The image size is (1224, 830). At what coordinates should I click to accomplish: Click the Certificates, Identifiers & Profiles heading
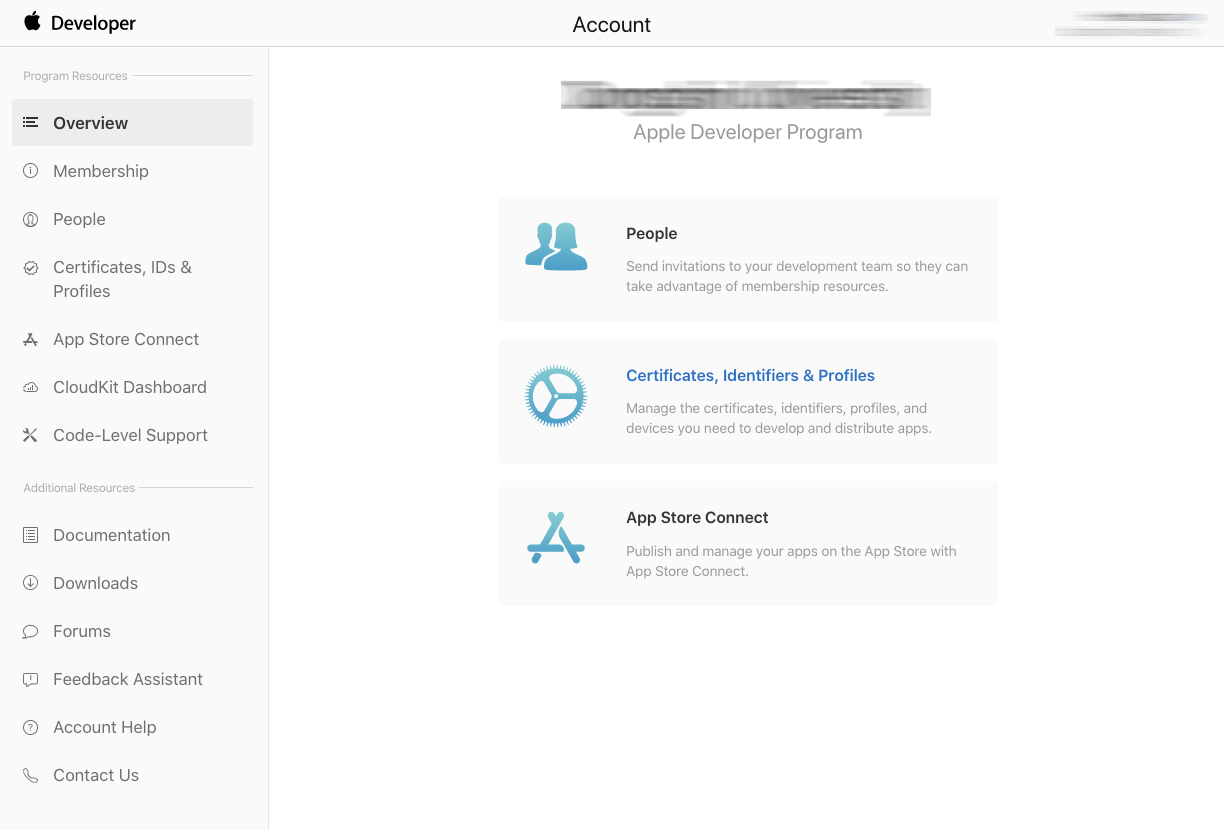(x=750, y=375)
